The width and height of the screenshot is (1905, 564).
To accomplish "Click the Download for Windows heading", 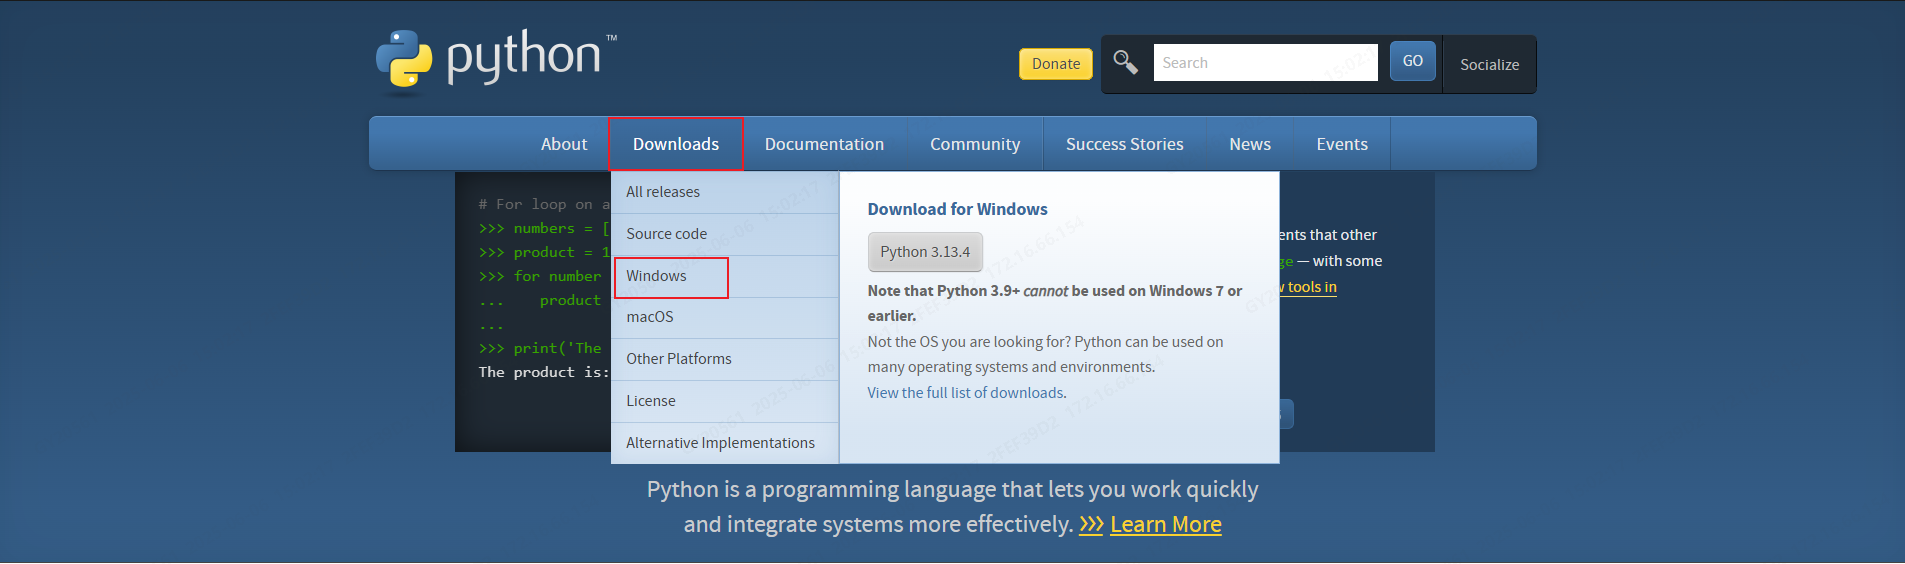I will (957, 209).
